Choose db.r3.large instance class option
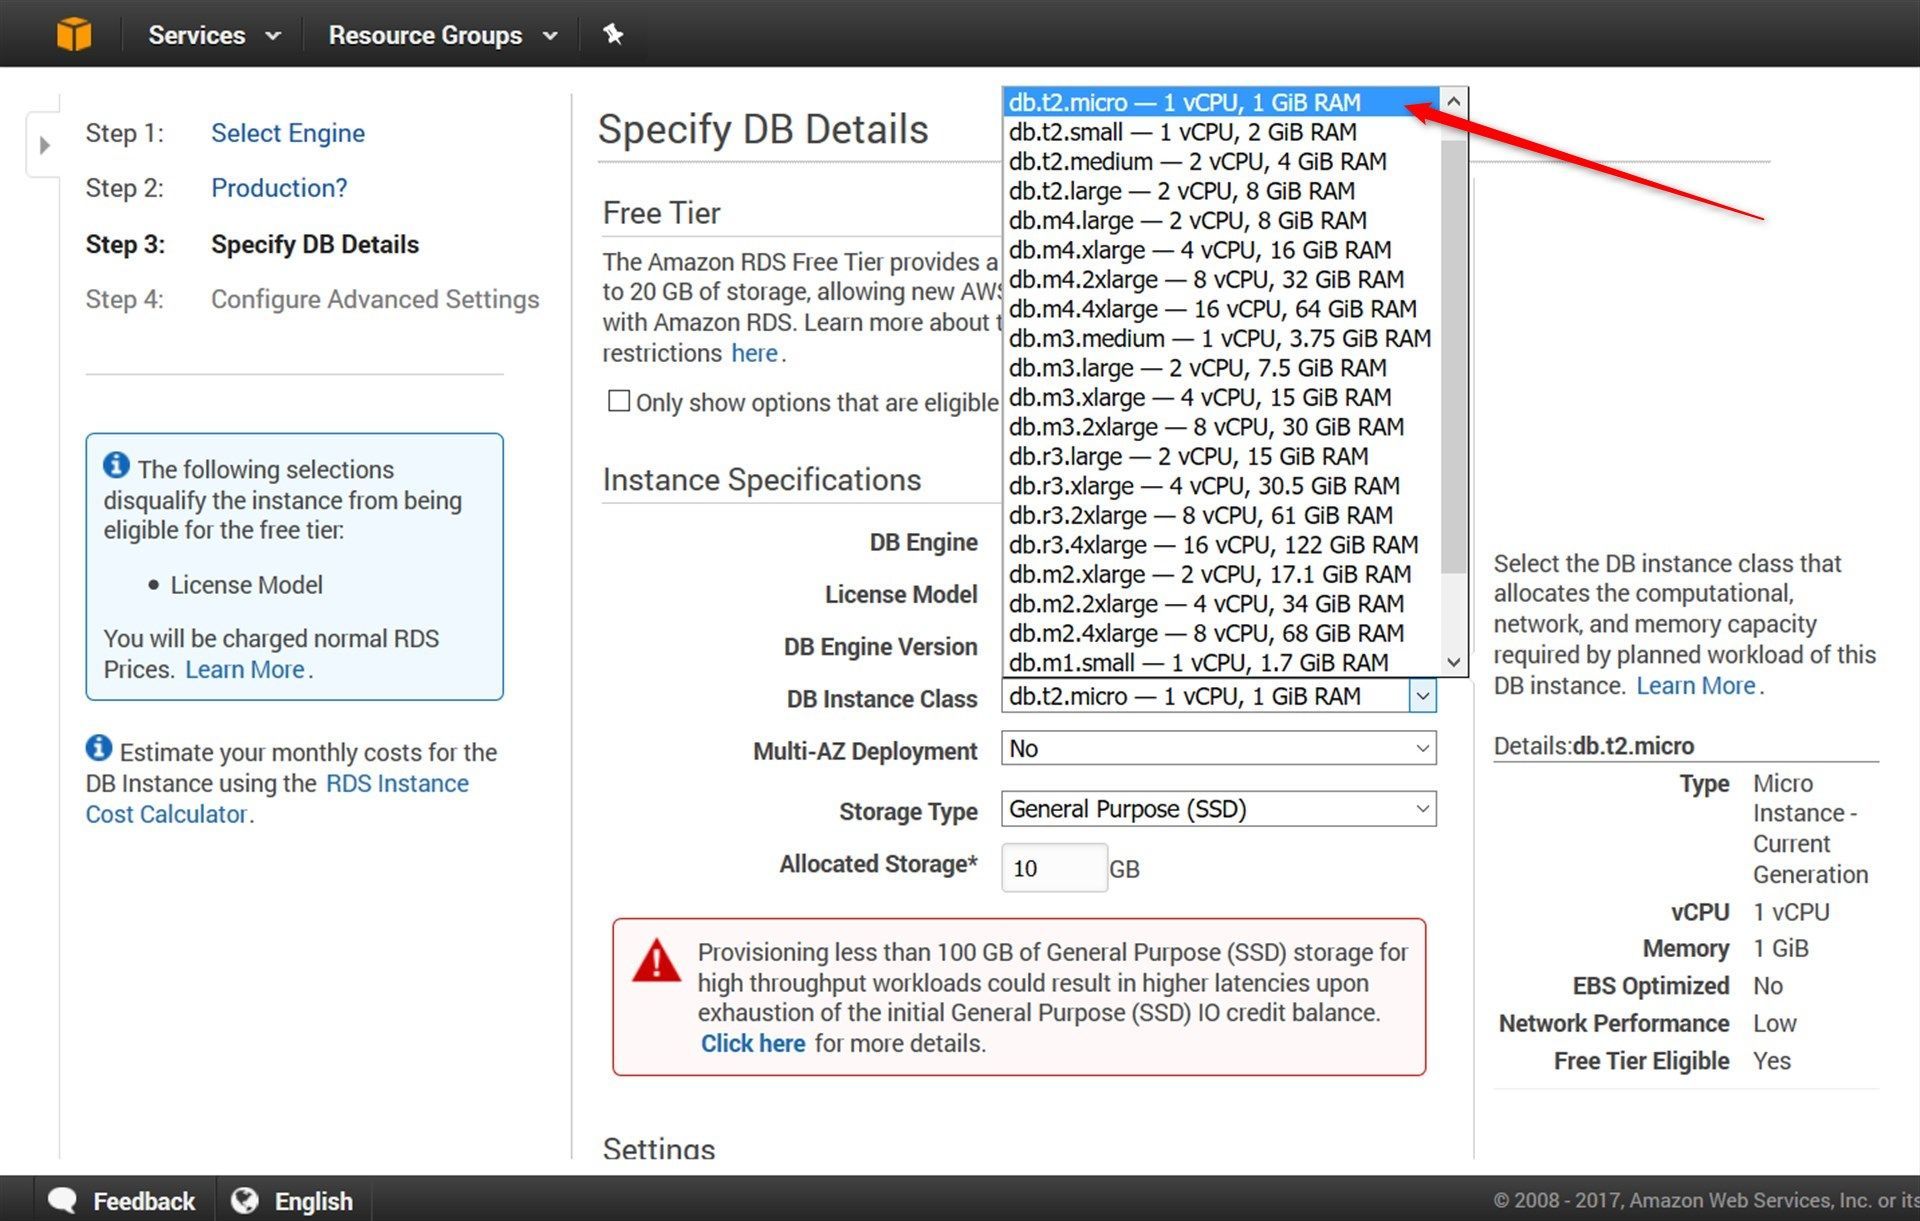Screen dimensions: 1920x1221 (1221, 456)
